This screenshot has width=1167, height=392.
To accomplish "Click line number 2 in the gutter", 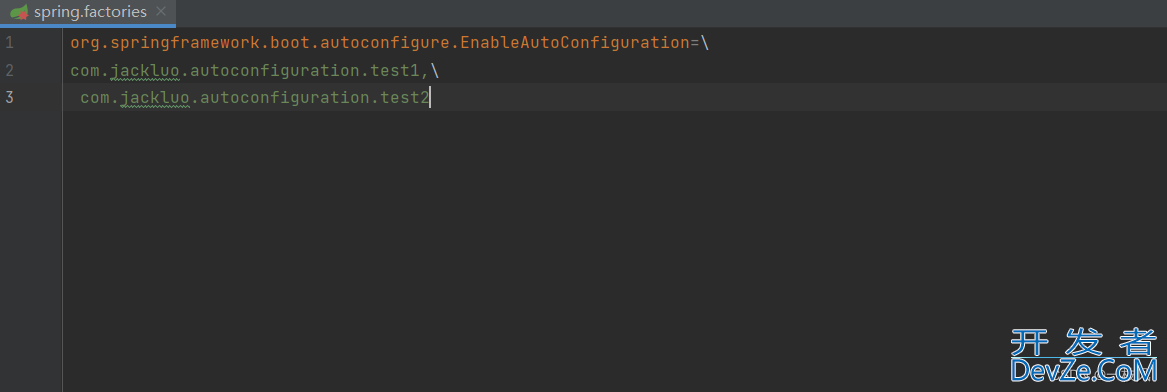I will point(9,71).
